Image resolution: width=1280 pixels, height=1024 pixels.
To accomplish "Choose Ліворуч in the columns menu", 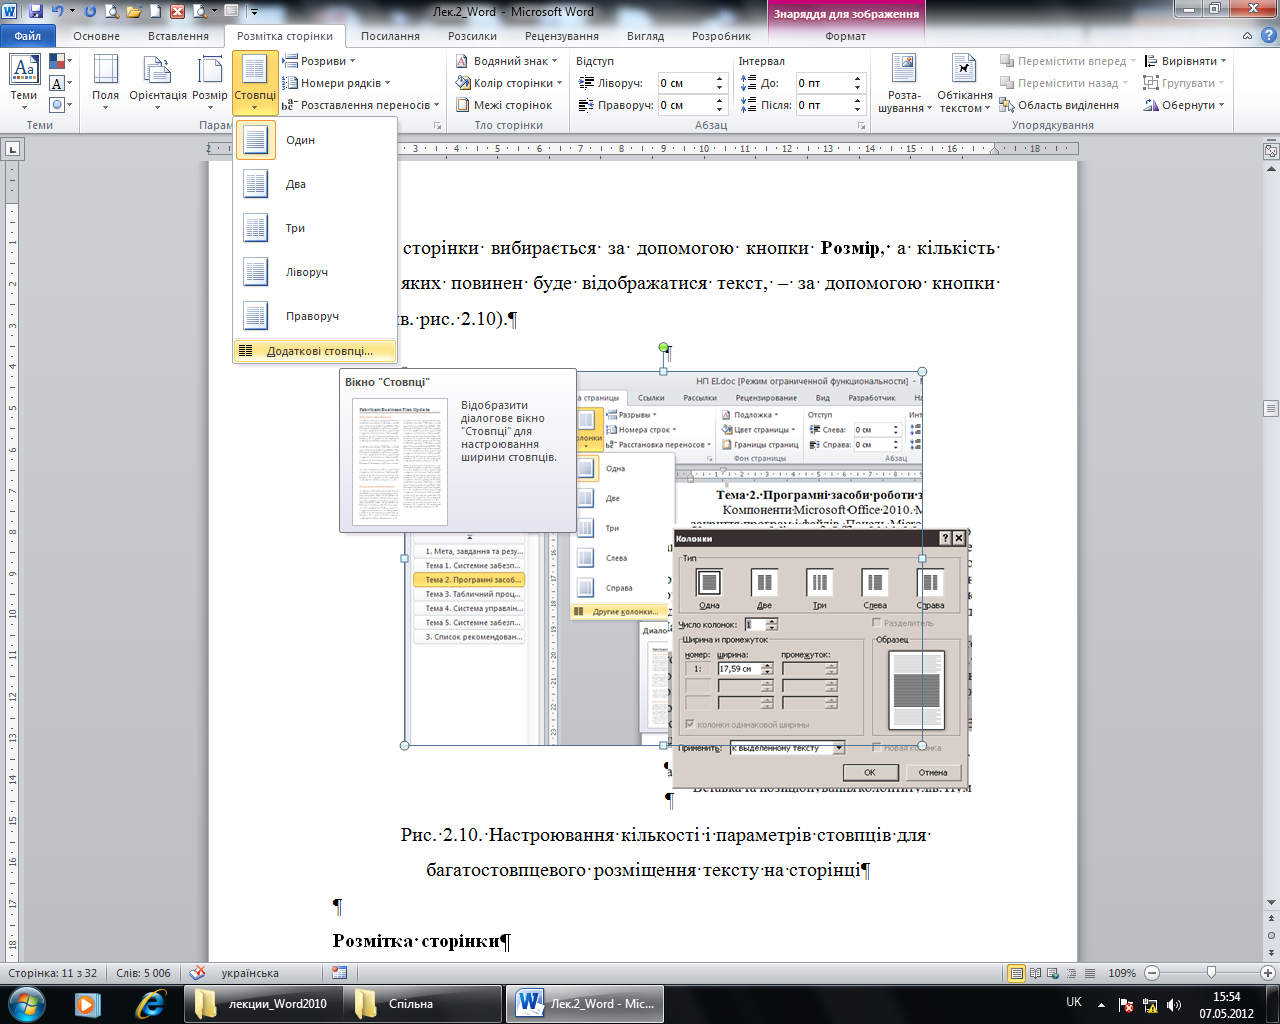I will click(x=315, y=272).
